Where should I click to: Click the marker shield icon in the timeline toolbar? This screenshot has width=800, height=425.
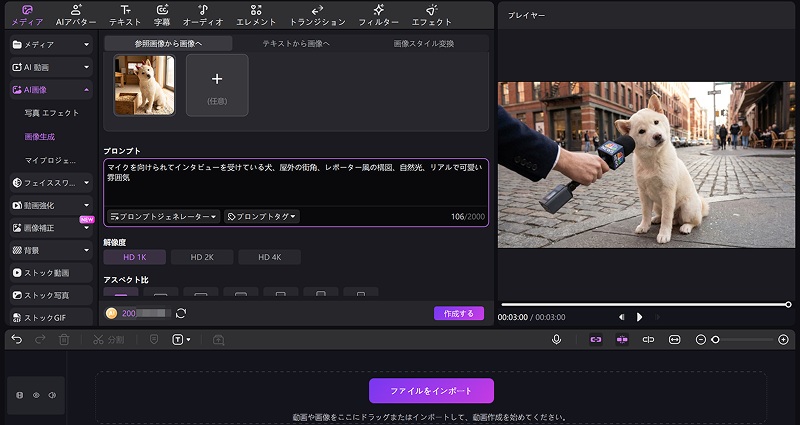coord(154,339)
